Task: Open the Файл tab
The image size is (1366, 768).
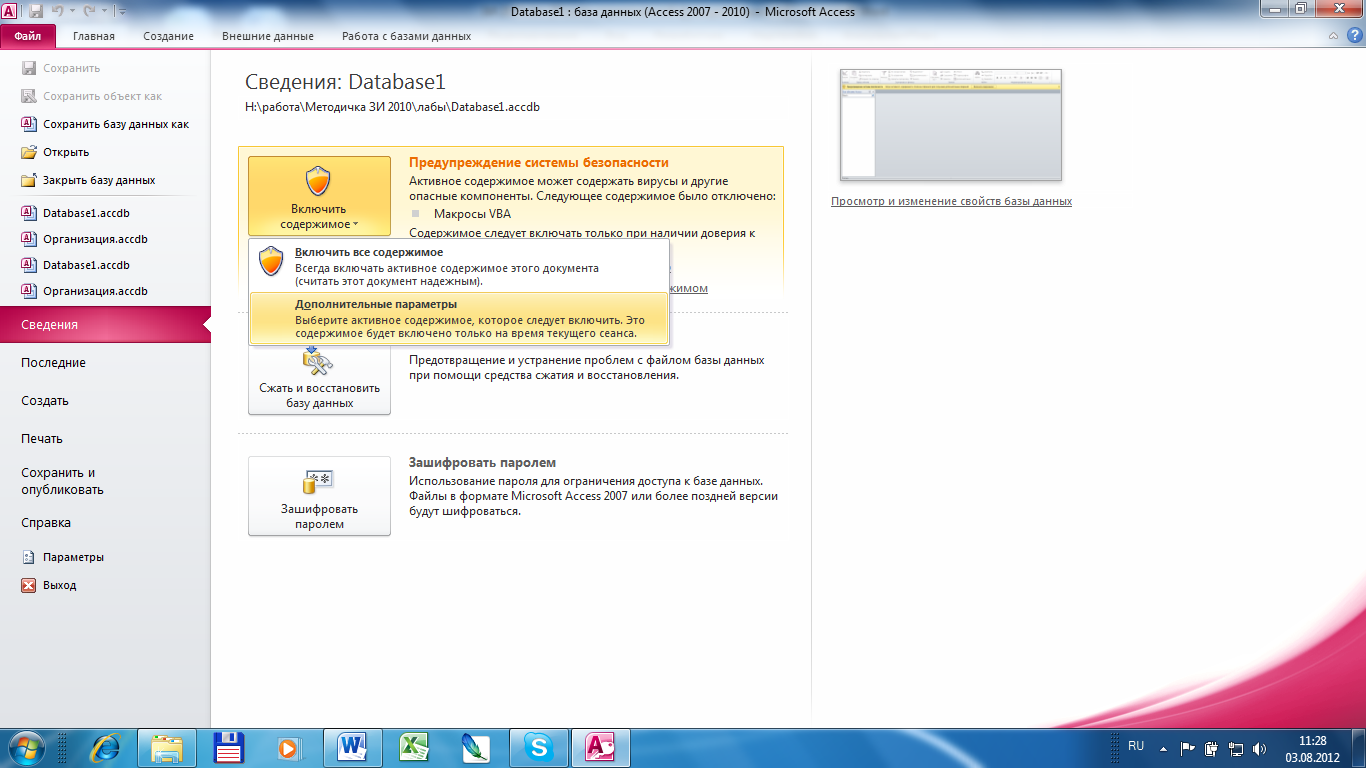Action: click(x=28, y=36)
